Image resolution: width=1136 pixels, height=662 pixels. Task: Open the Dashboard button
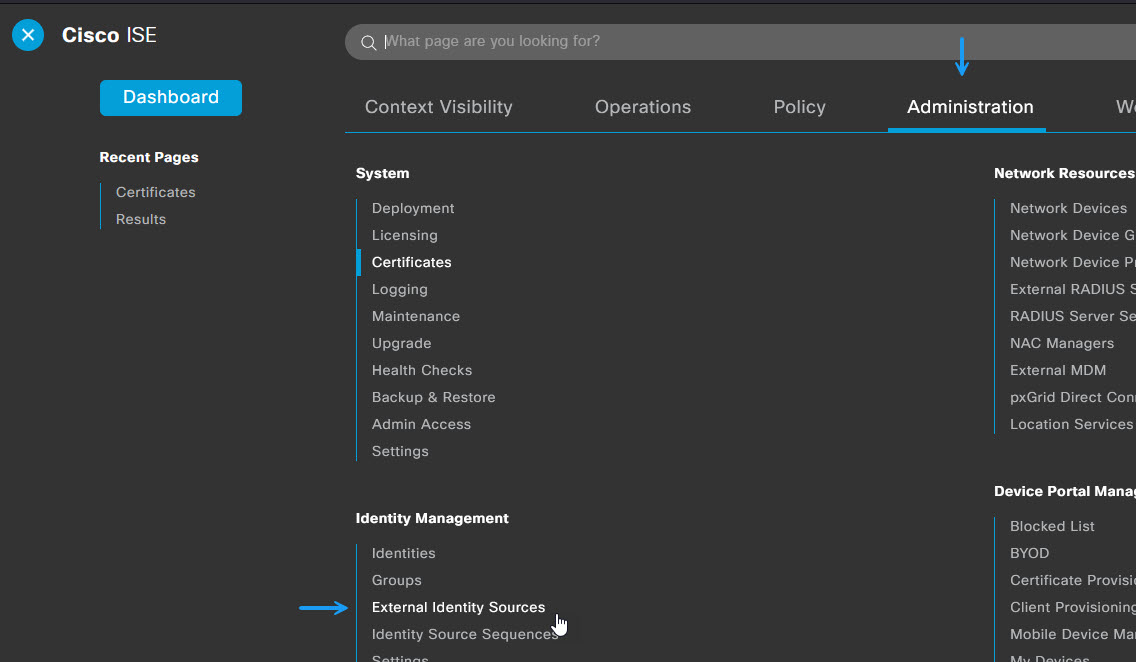coord(171,98)
